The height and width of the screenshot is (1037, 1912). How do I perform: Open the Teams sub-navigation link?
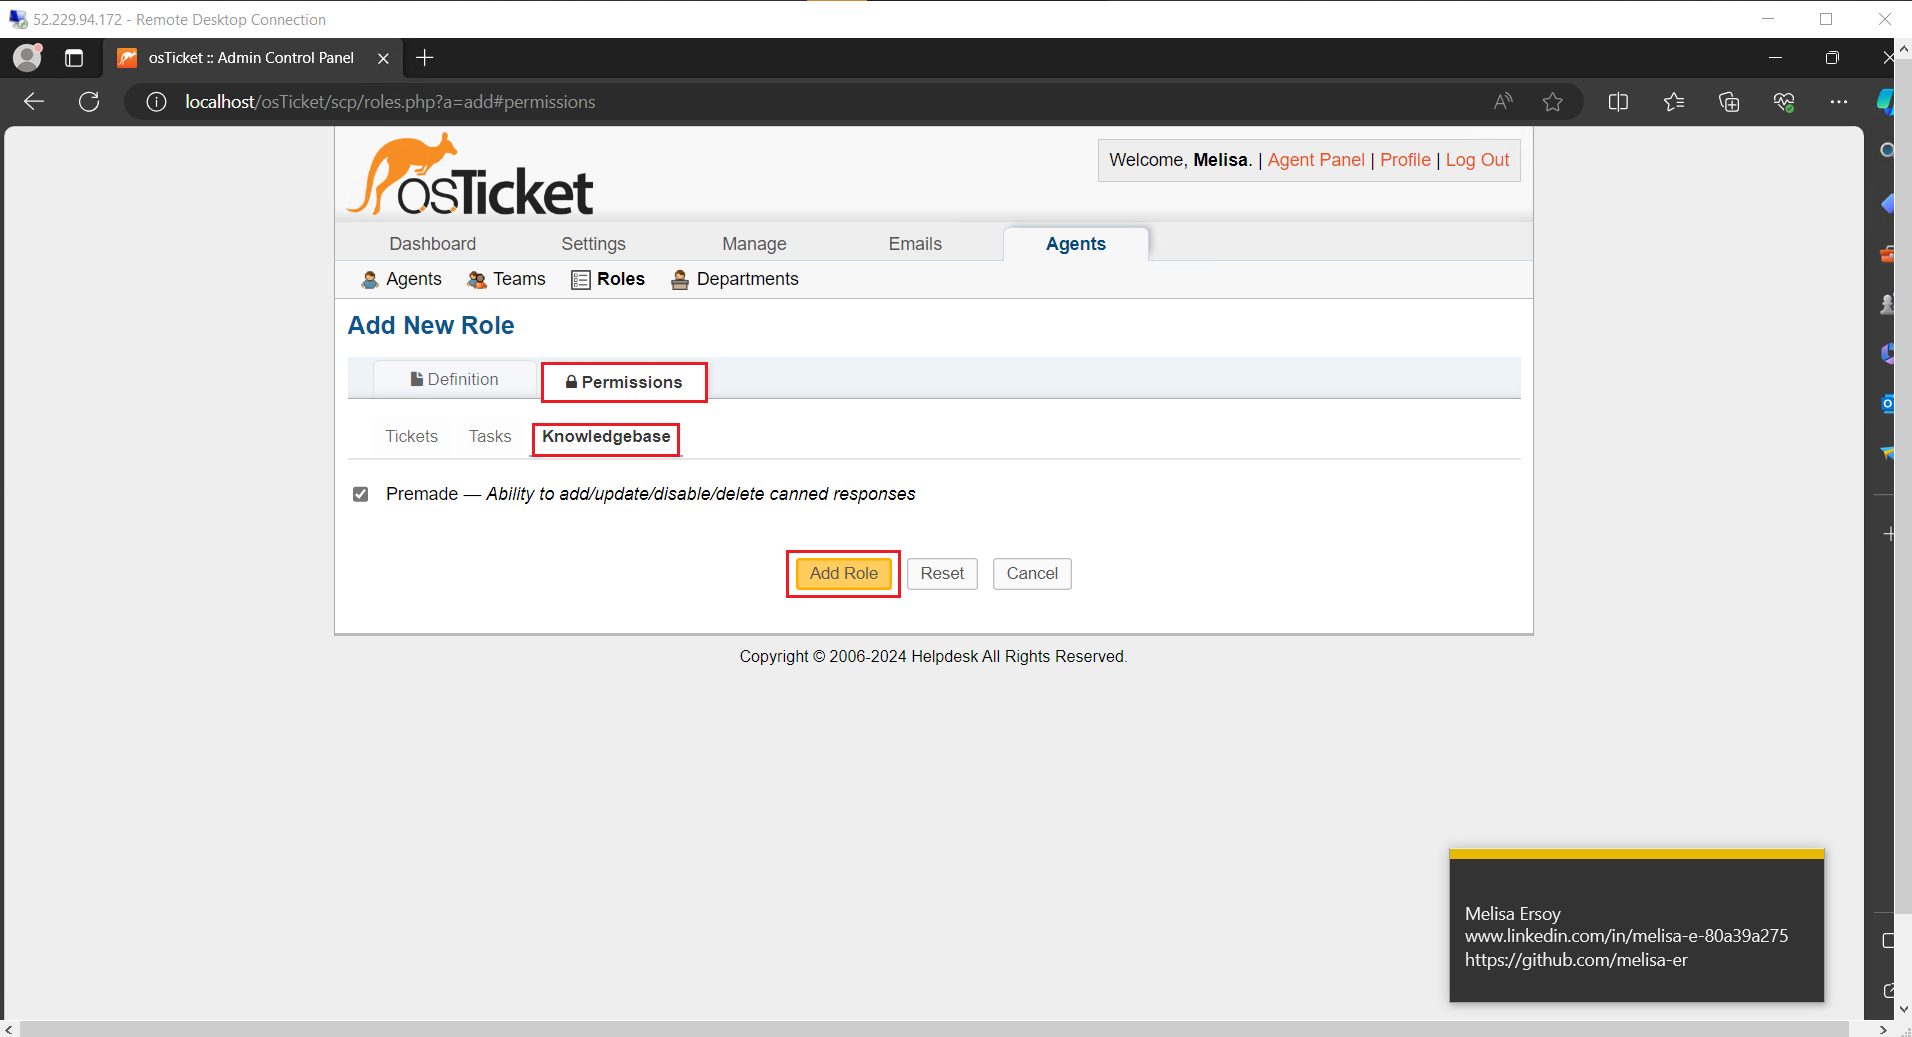[x=507, y=279]
